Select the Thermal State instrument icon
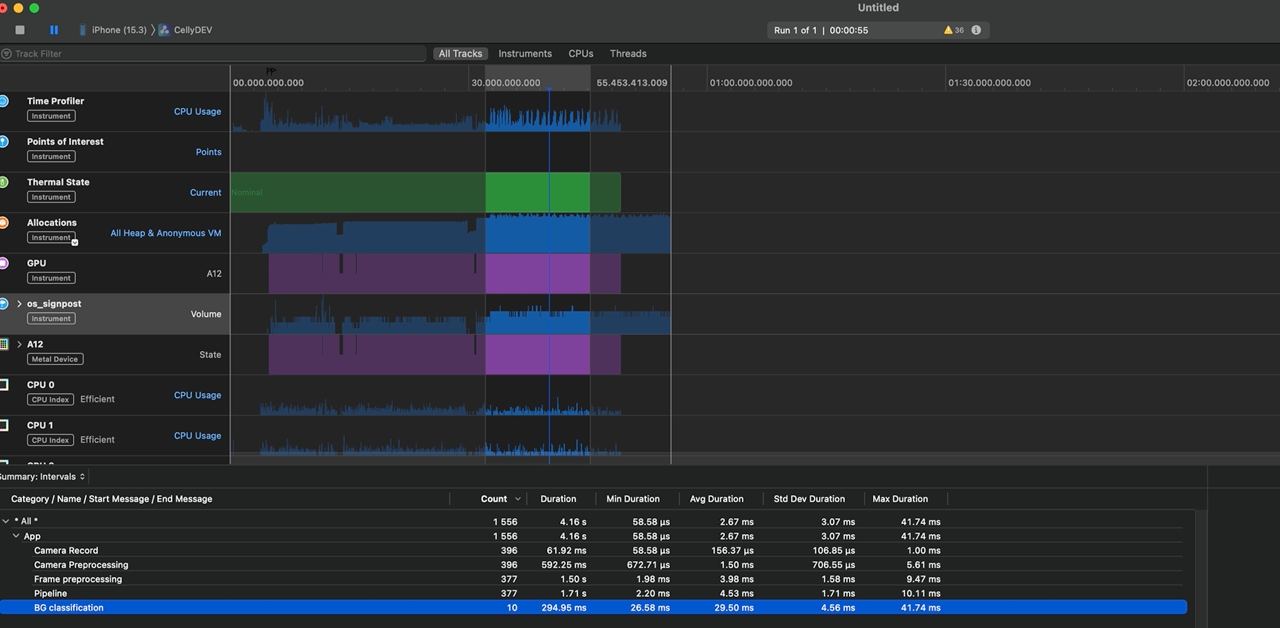Viewport: 1280px width, 628px height. tap(4, 182)
